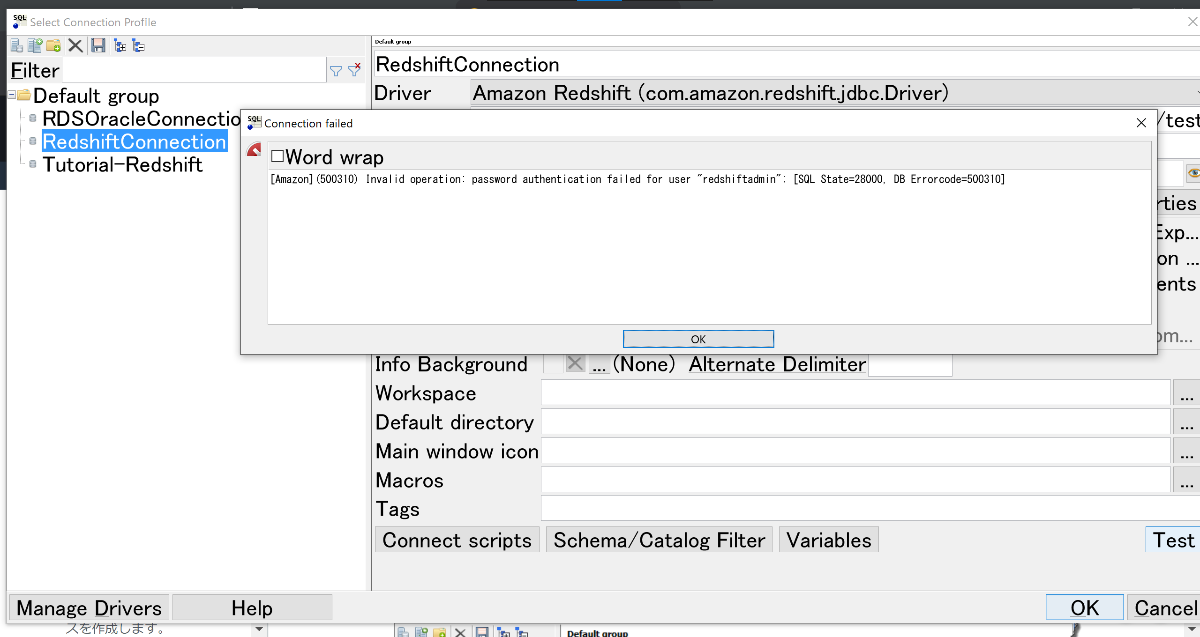Screen dimensions: 1200x637
Task: Apply the filter using the funnel icon
Action: (336, 71)
